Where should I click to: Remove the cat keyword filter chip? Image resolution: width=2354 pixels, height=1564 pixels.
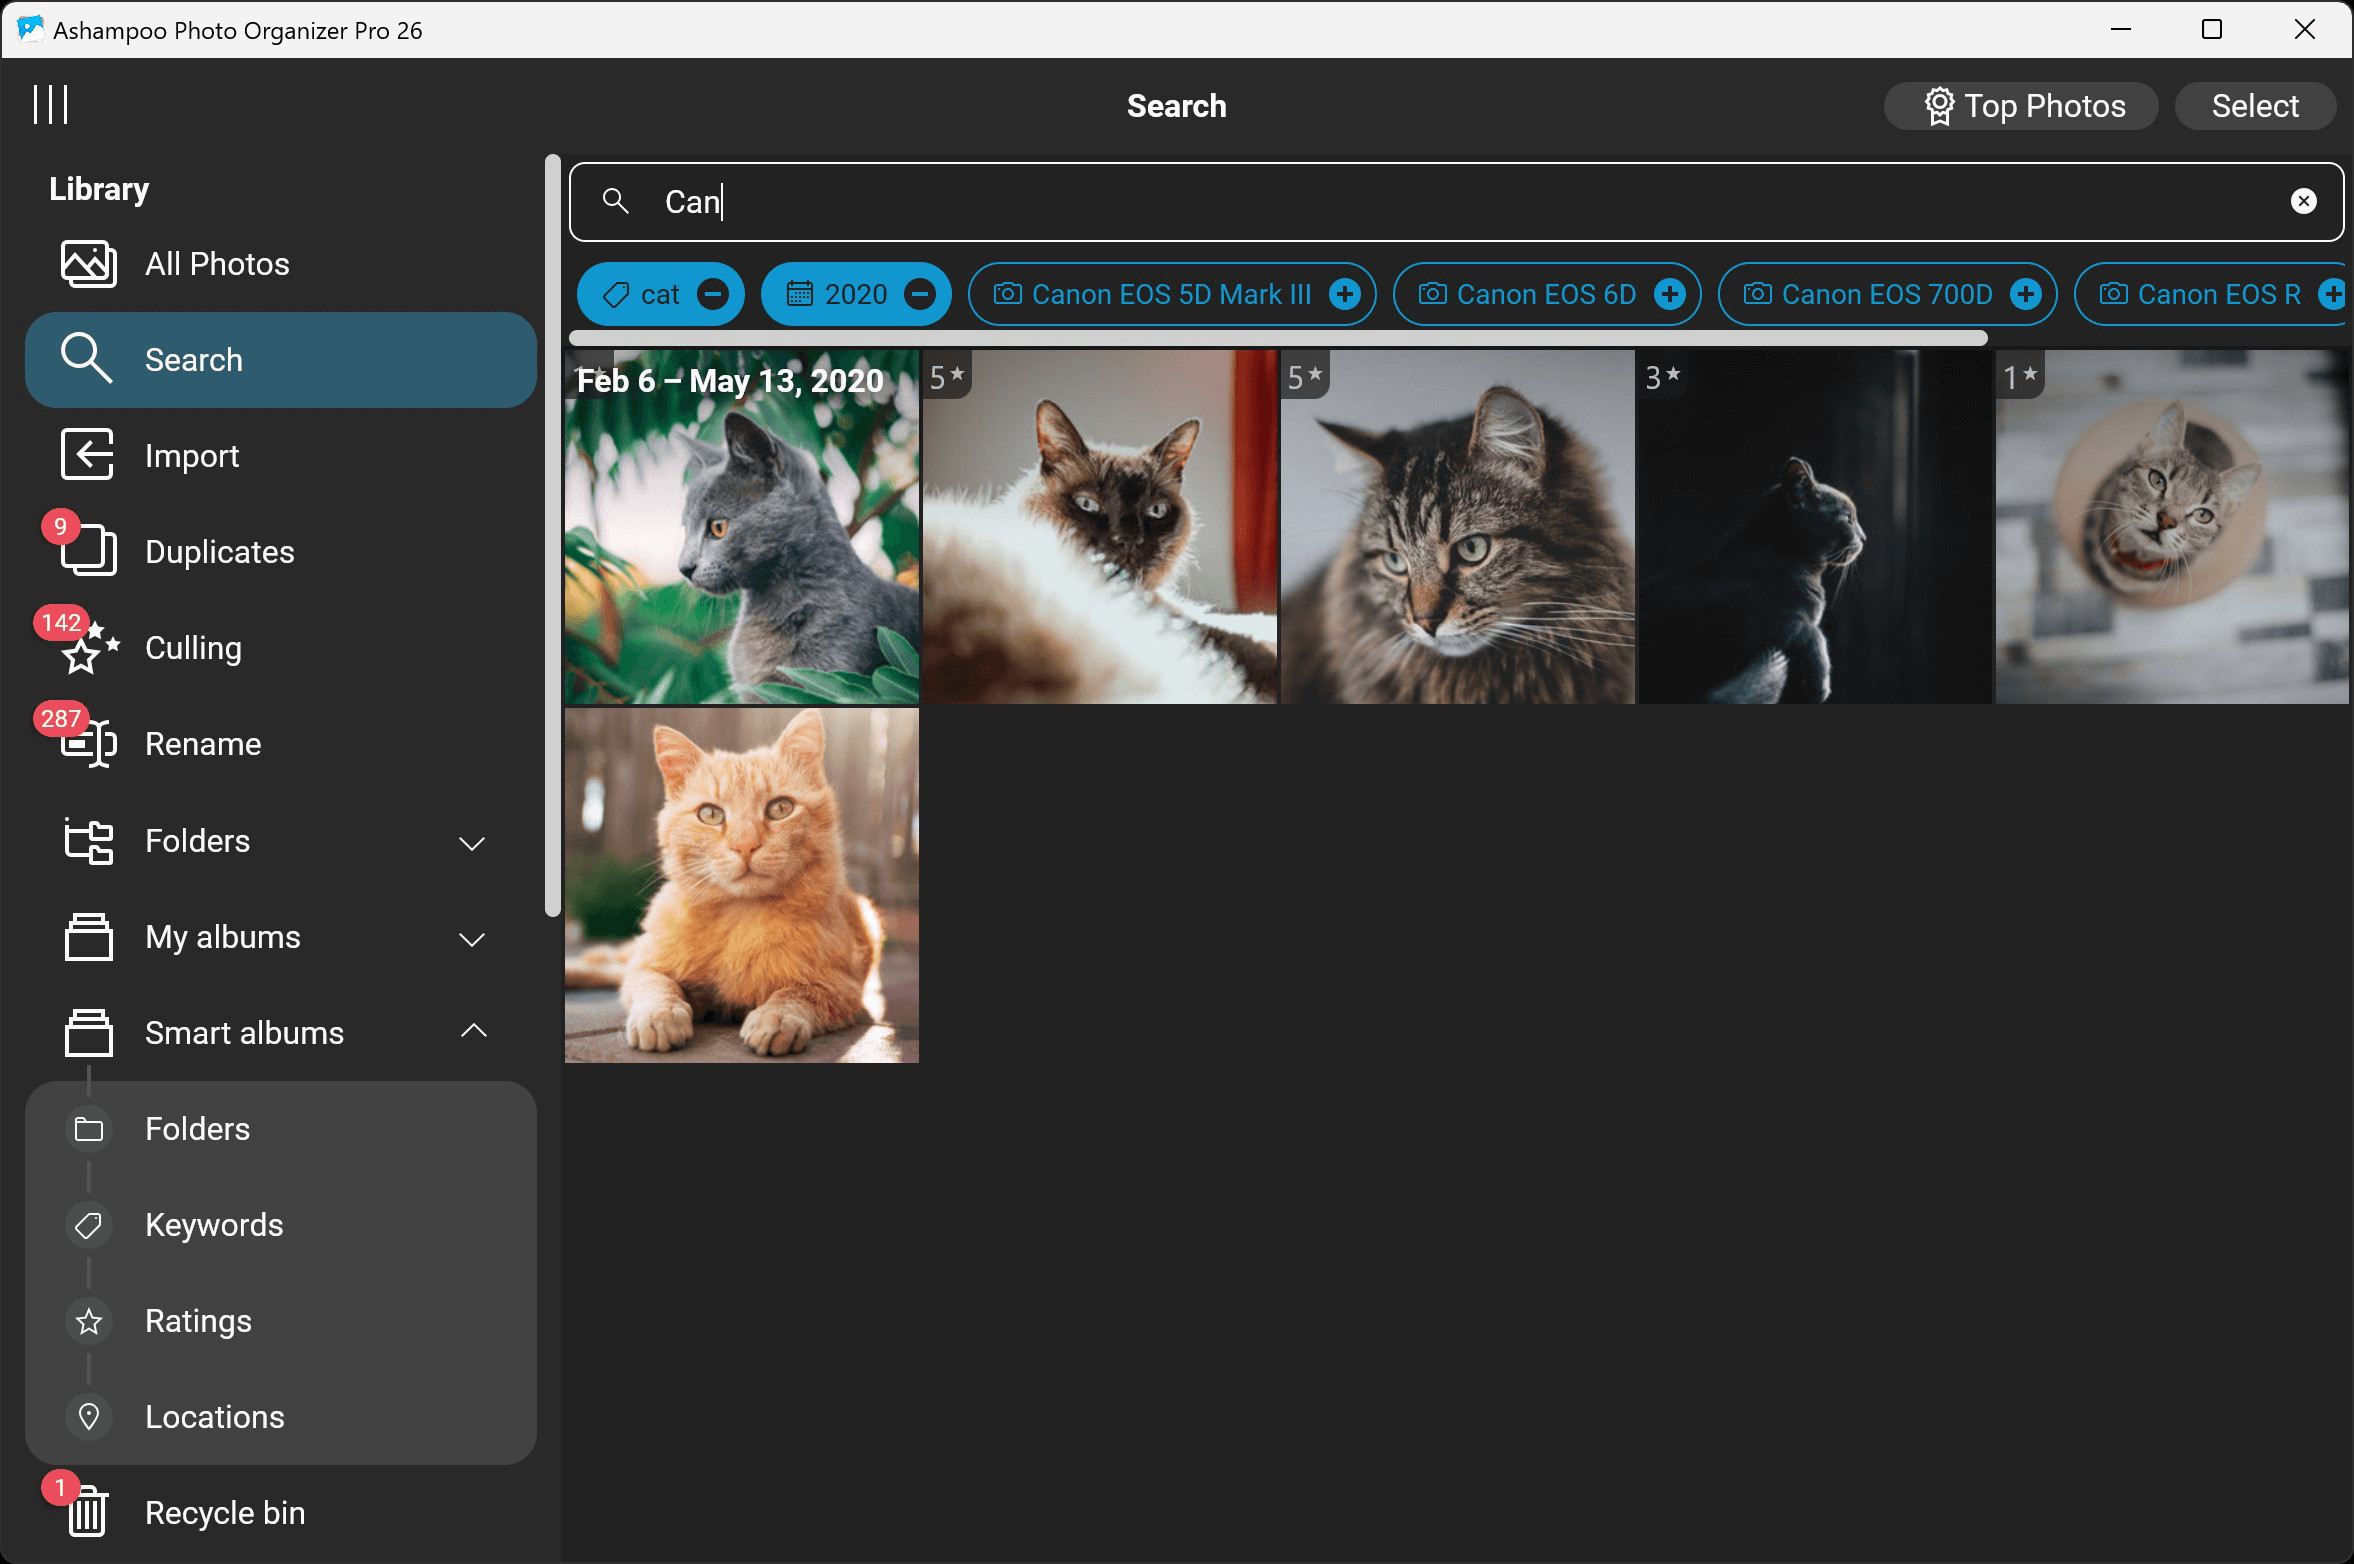coord(712,294)
